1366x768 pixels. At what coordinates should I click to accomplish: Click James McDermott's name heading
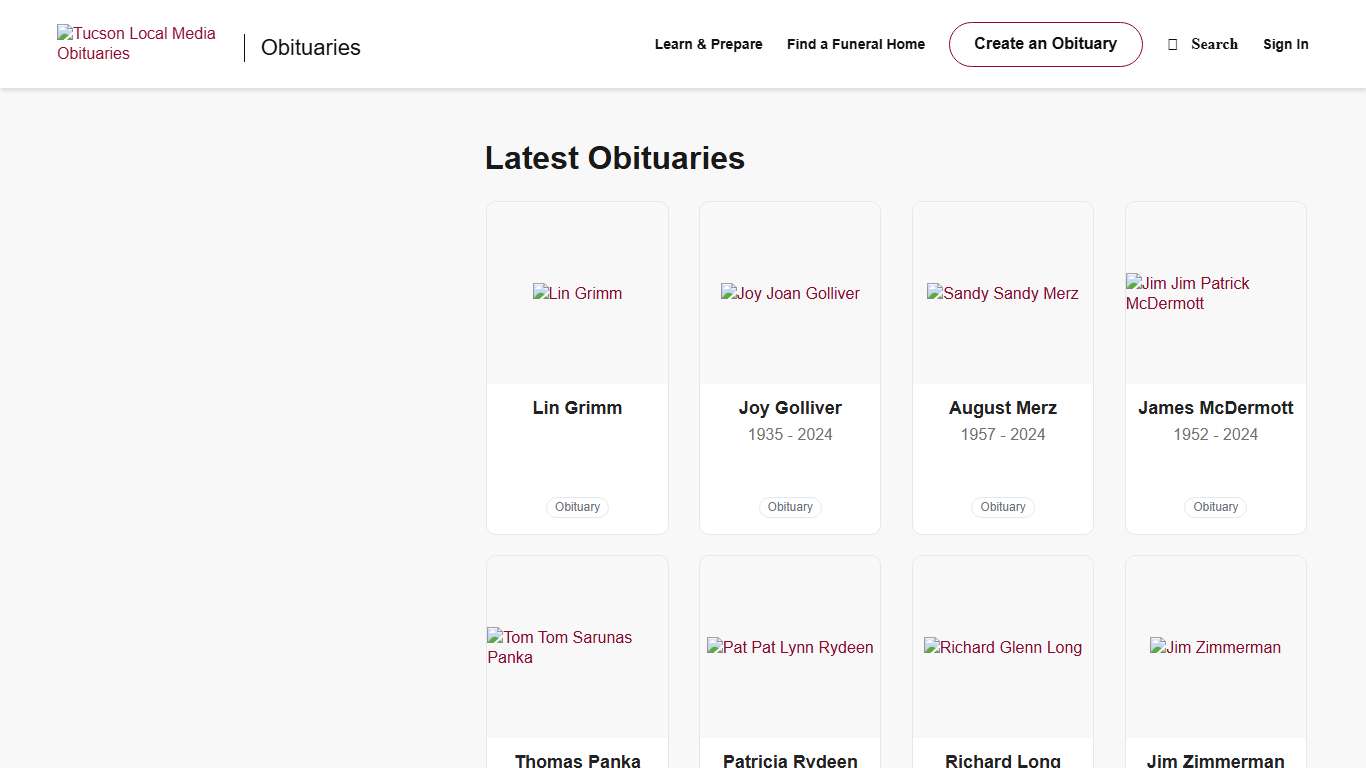1215,408
